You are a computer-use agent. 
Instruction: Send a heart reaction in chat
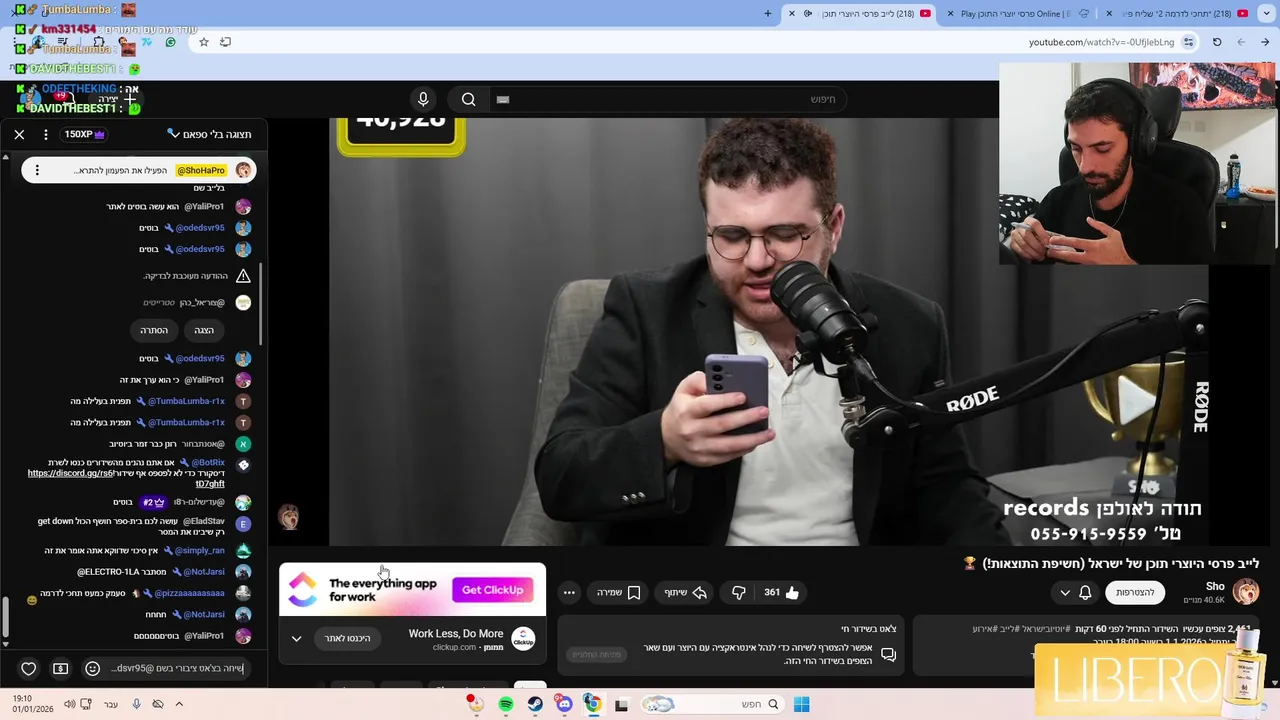[x=28, y=668]
